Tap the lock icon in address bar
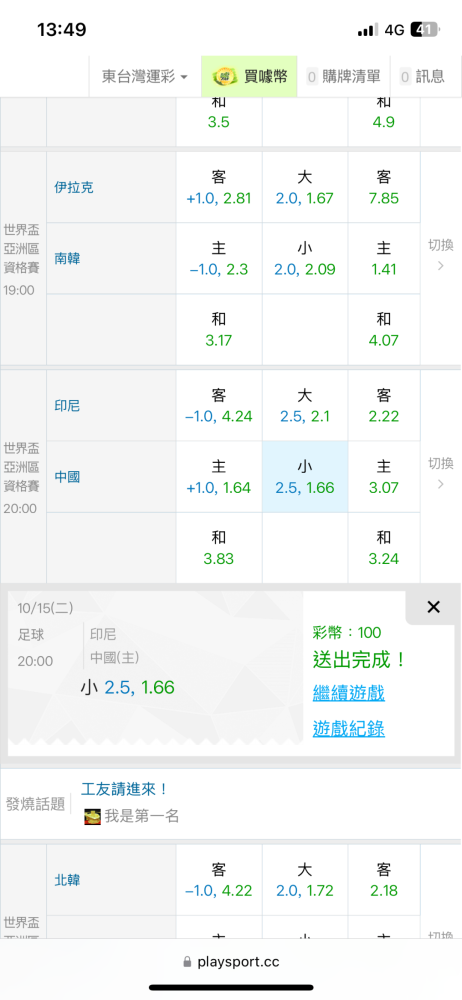Image resolution: width=462 pixels, height=1000 pixels. point(187,962)
